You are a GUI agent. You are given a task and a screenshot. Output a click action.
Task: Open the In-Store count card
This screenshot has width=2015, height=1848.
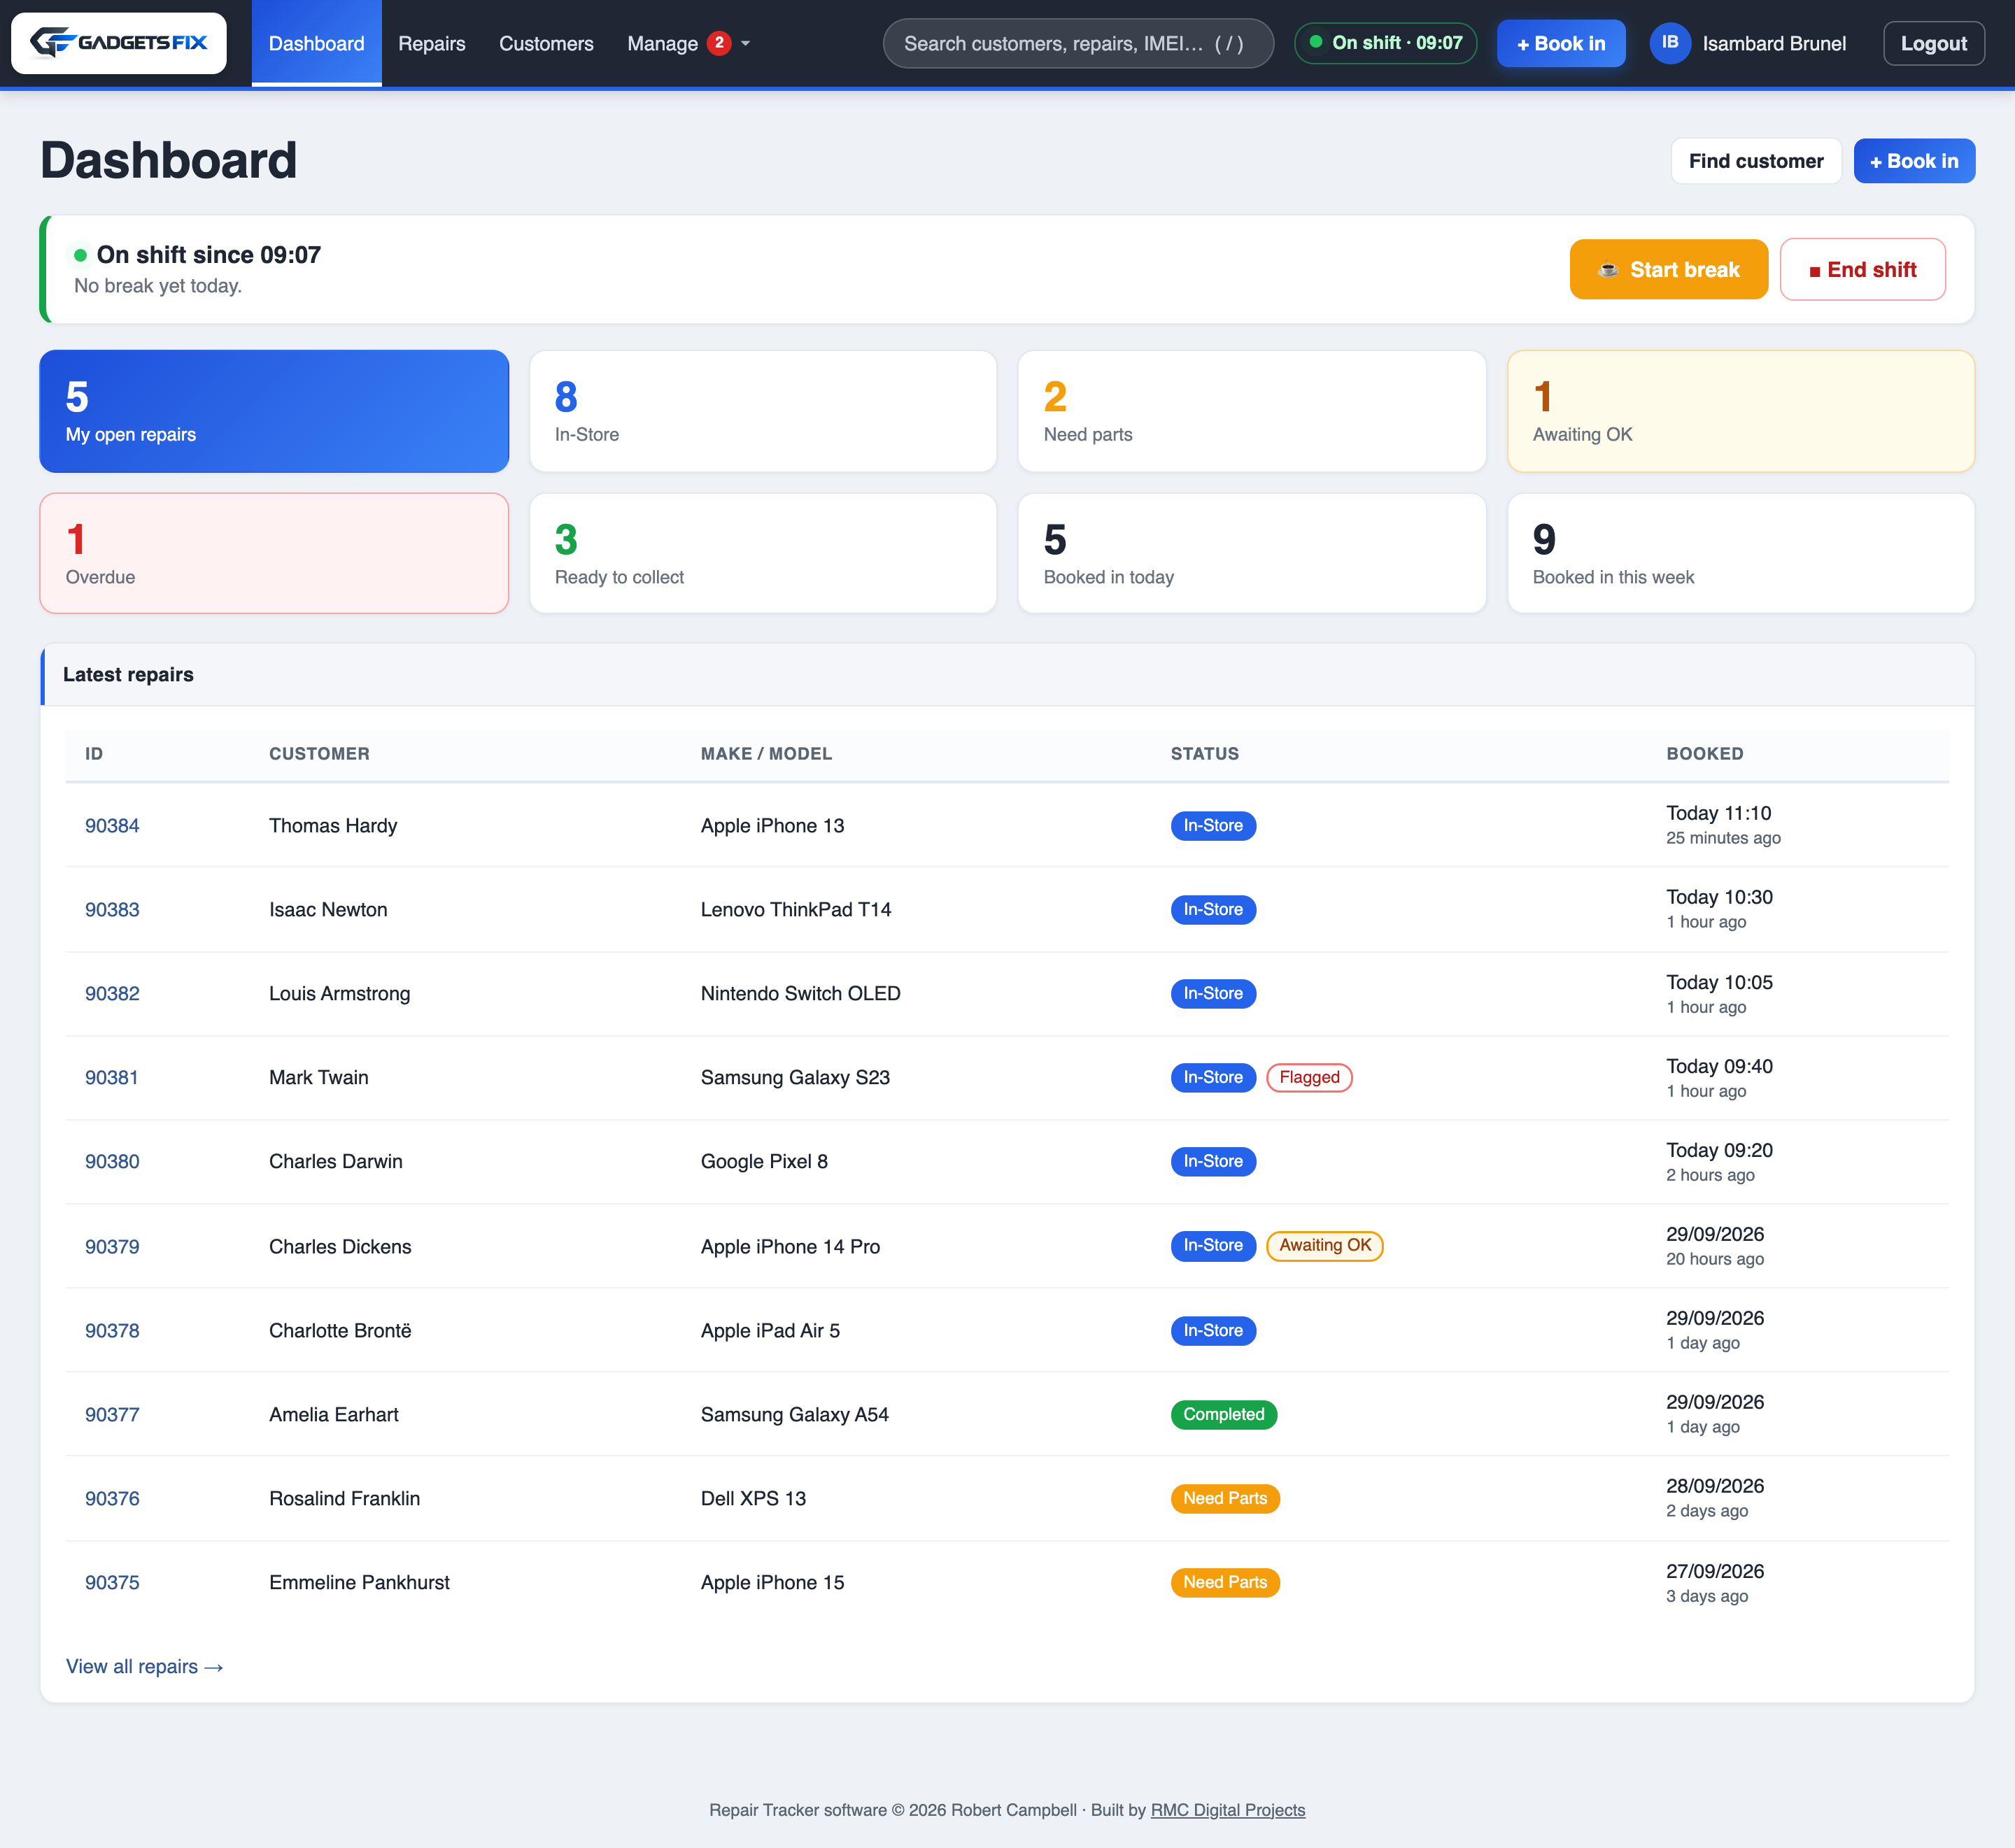763,411
